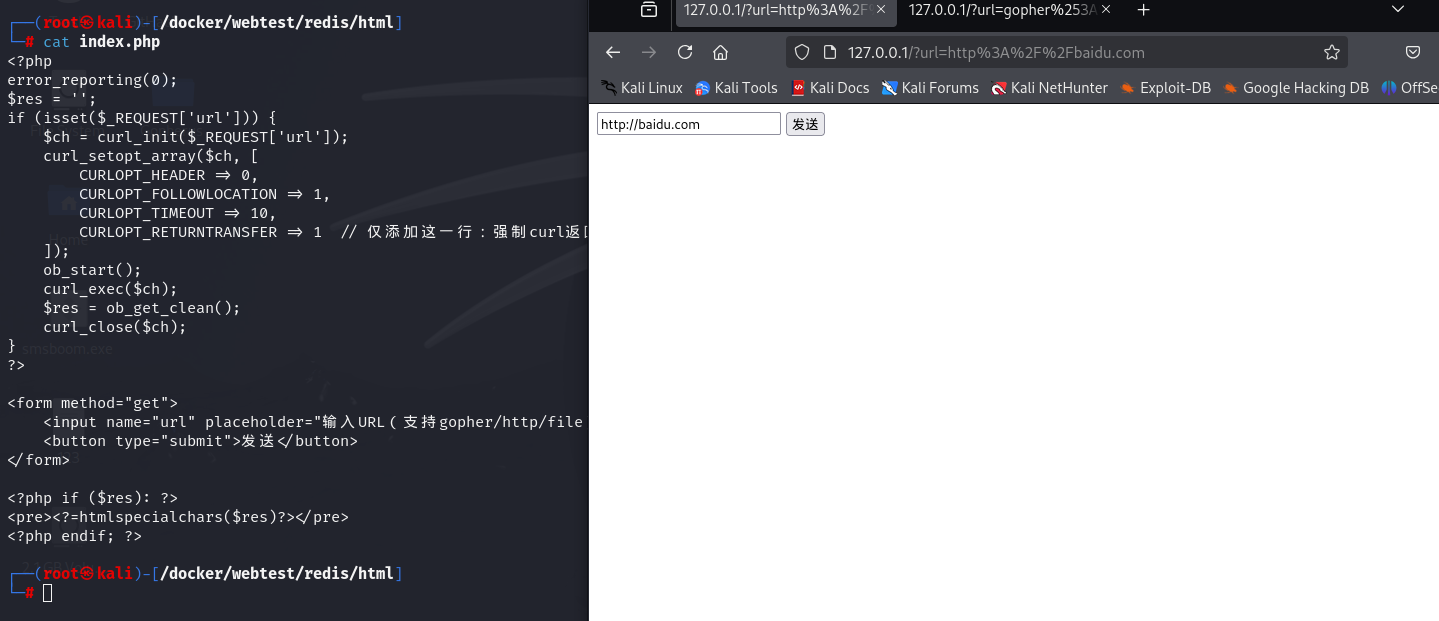This screenshot has height=621, width=1439.
Task: Expand the list all tabs chevron
Action: pyautogui.click(x=1398, y=10)
